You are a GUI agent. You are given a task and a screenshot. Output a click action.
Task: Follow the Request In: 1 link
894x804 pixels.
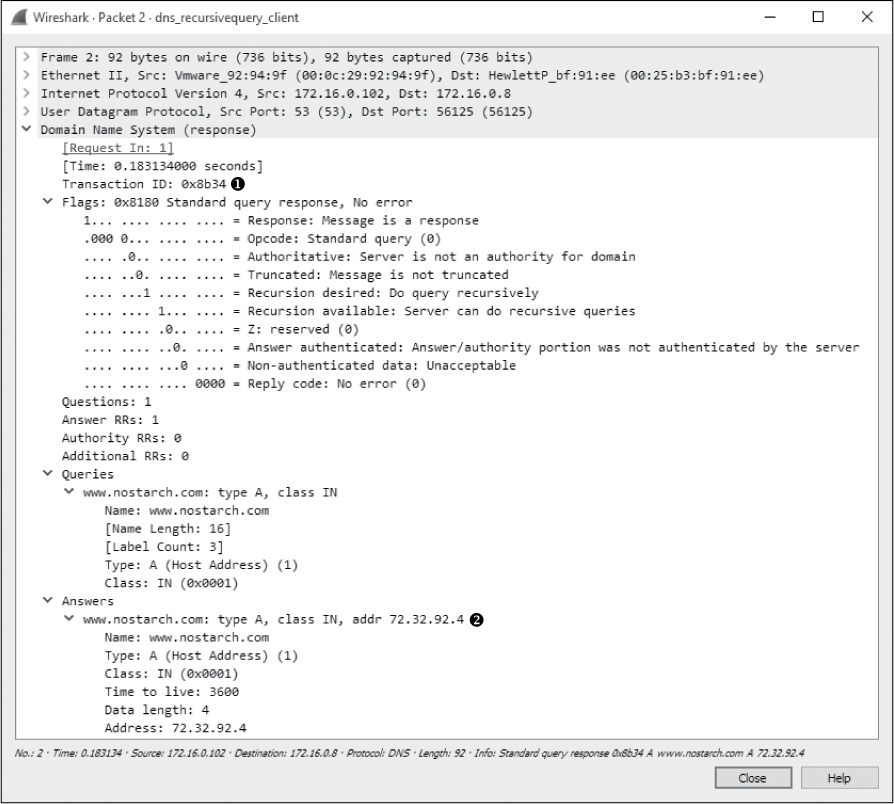(117, 148)
